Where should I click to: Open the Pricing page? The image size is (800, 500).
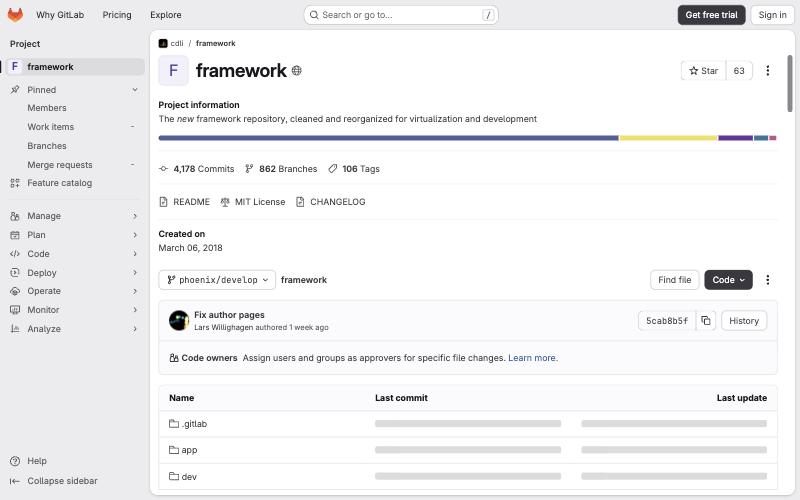click(x=117, y=15)
